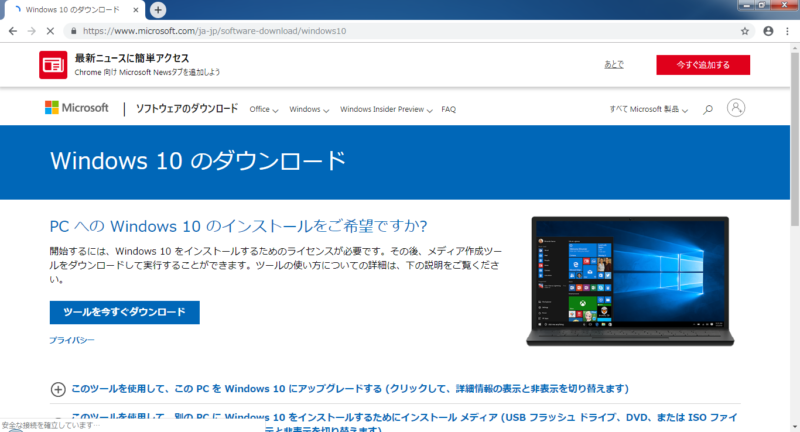
Task: Open Chrome profile account icon
Action: [x=768, y=31]
